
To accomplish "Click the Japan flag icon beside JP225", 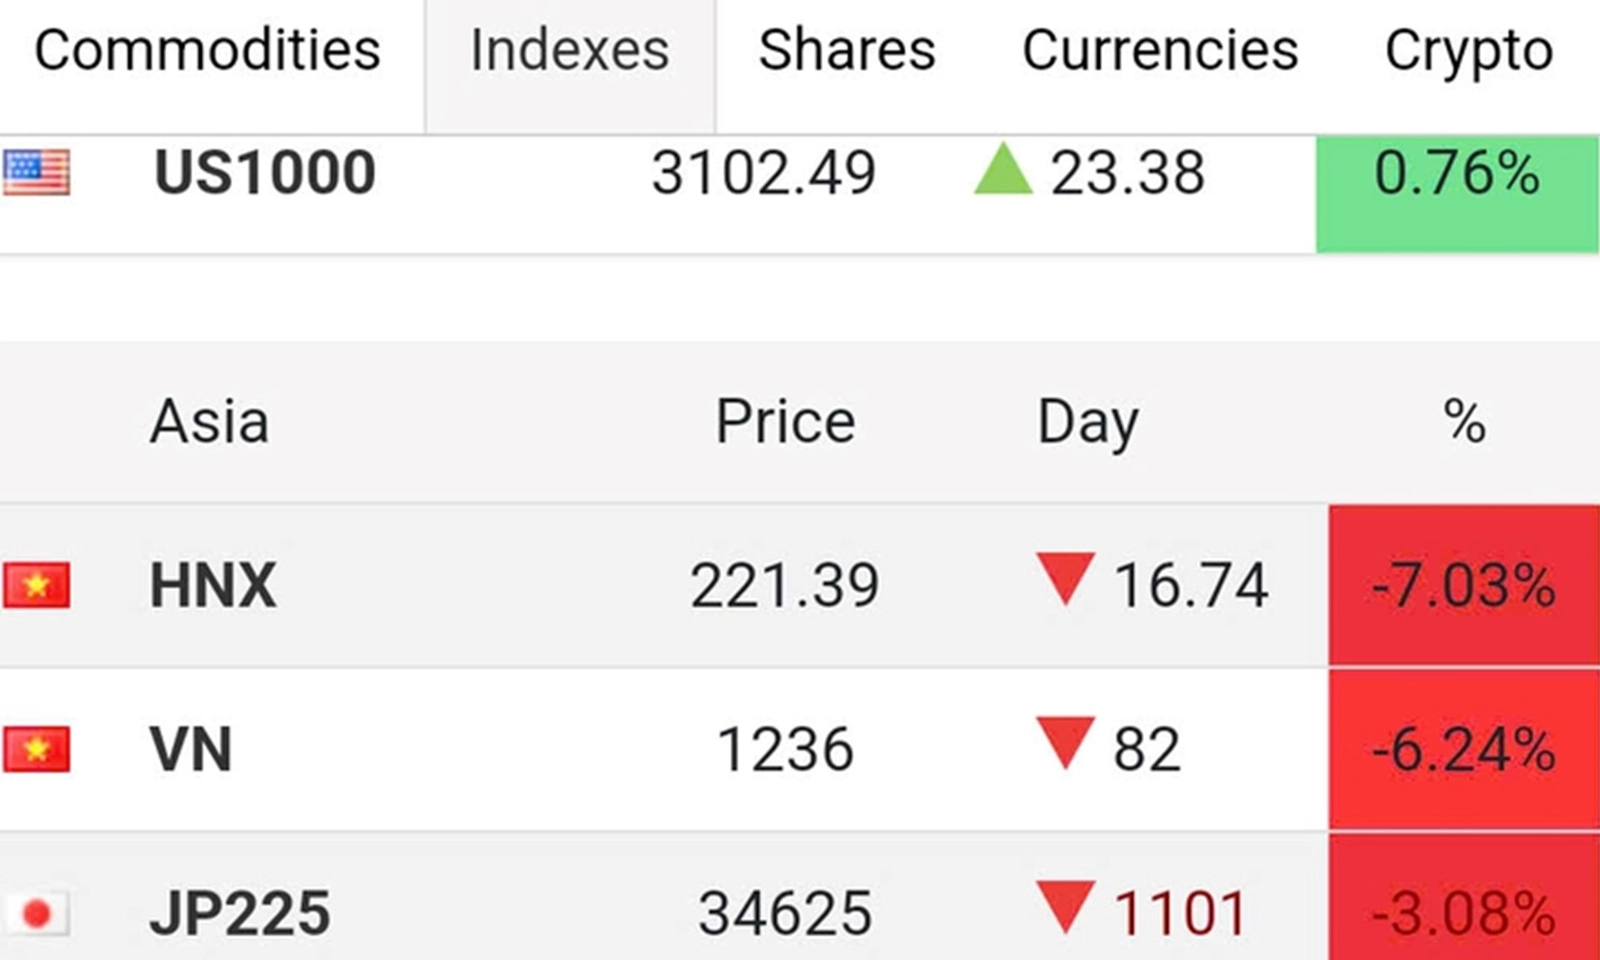I will 36,913.
